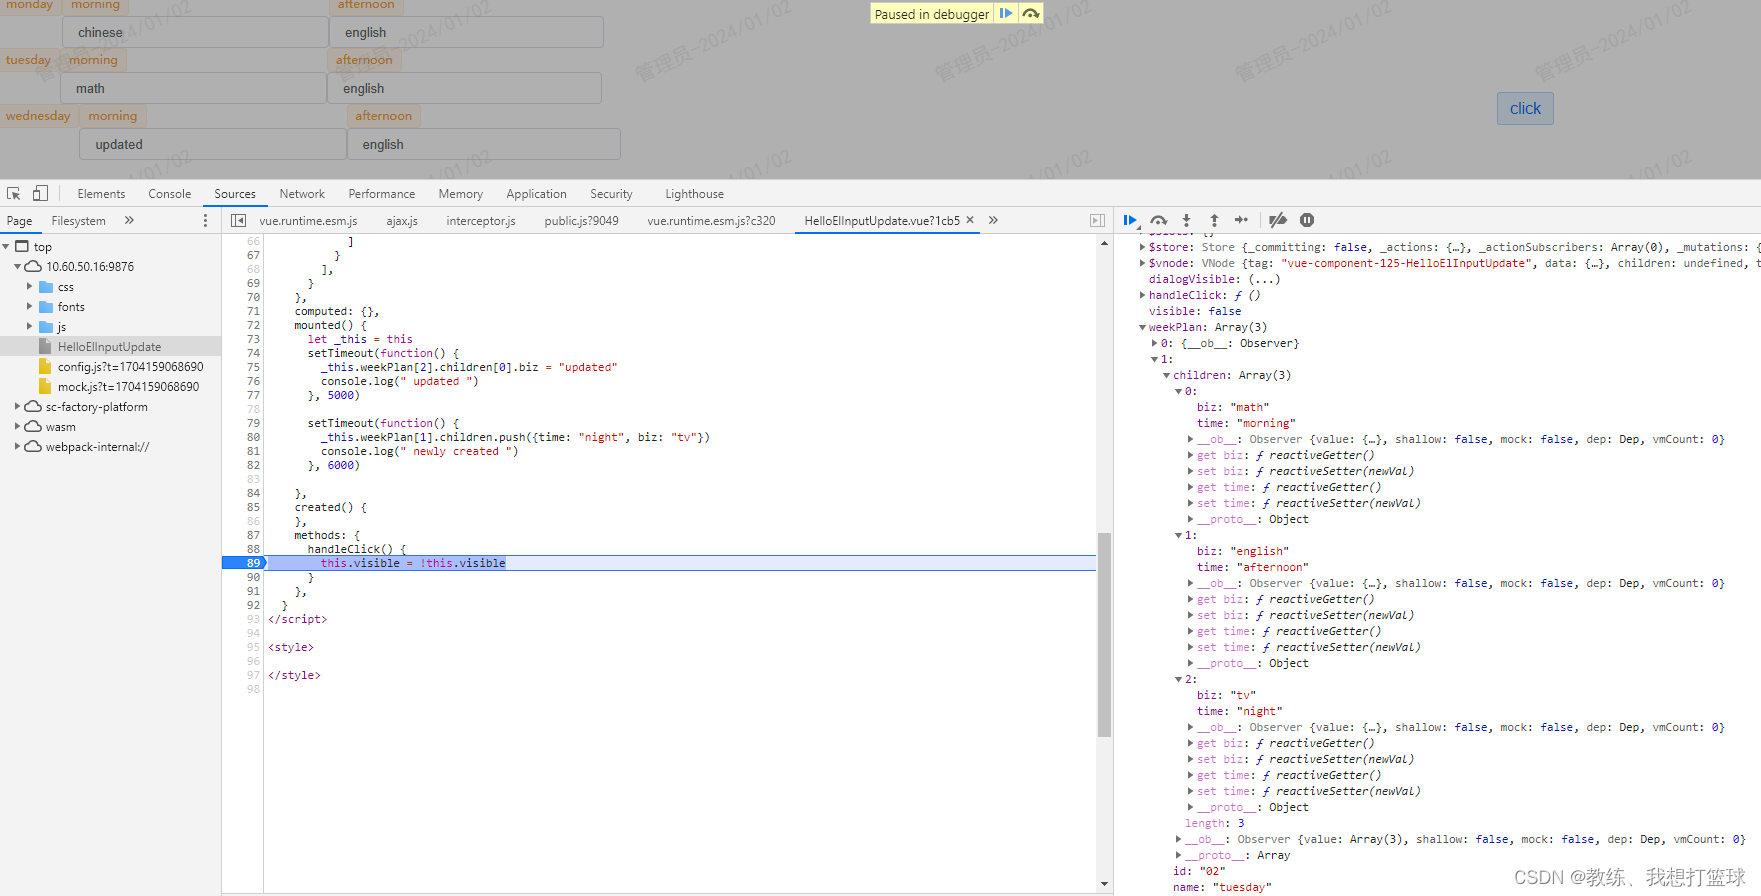1761x896 pixels.
Task: Open the Elements panel tab
Action: (x=101, y=194)
